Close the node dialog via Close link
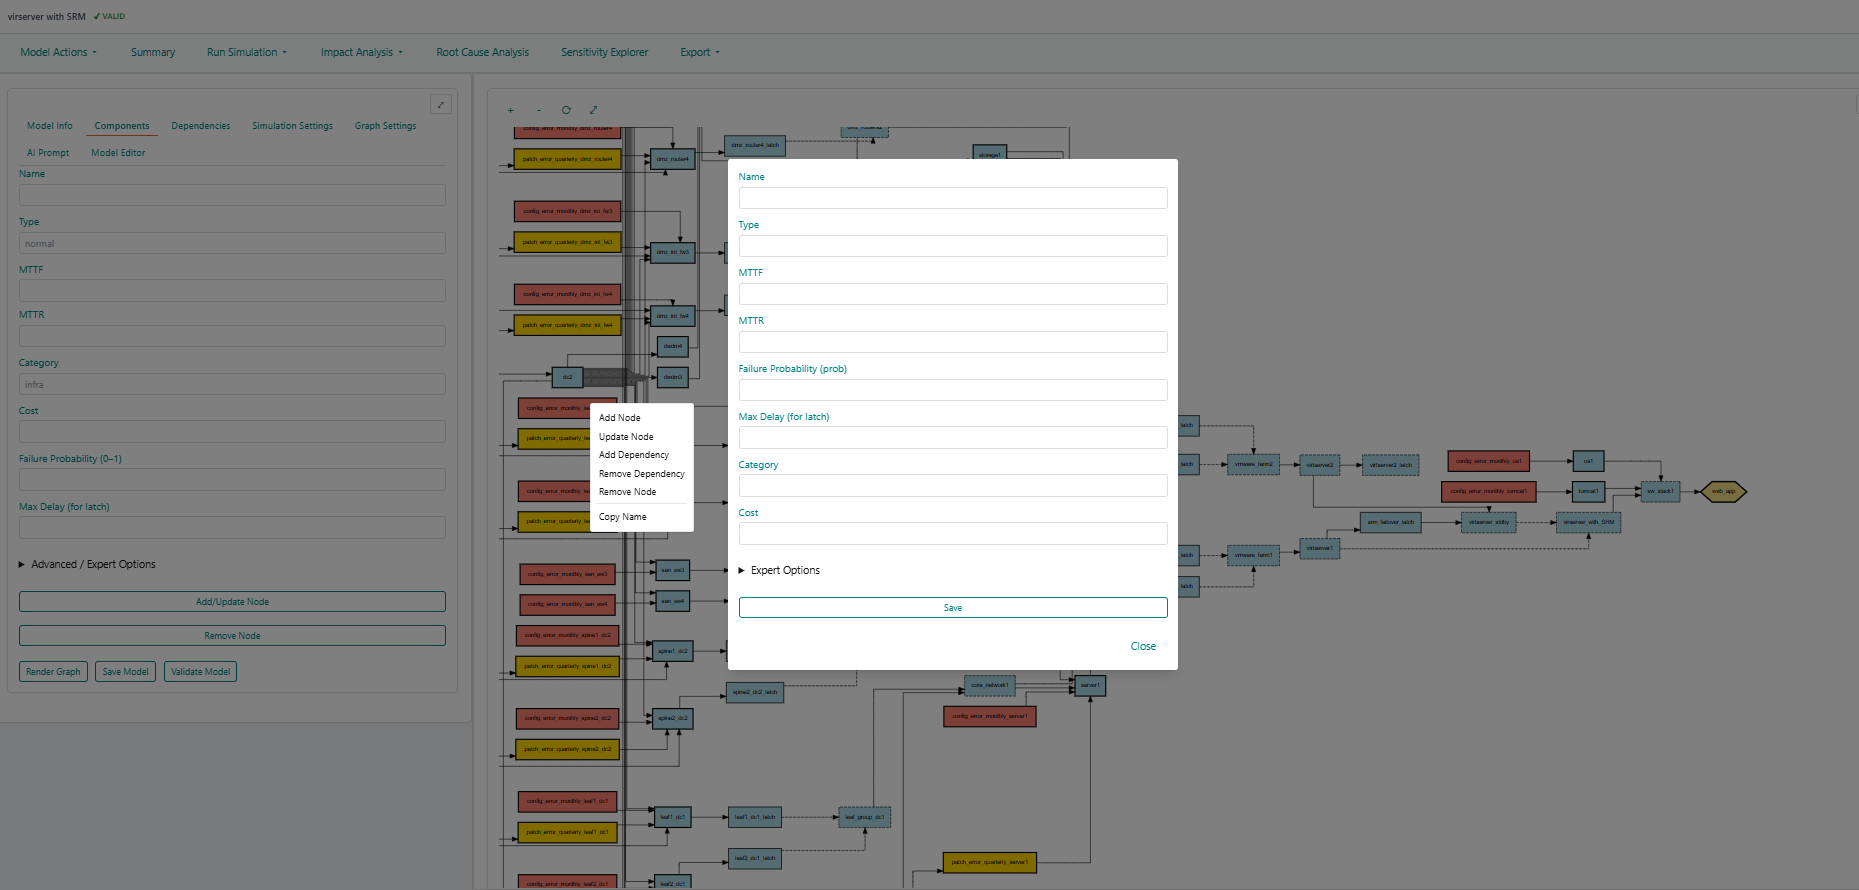Image resolution: width=1859 pixels, height=890 pixels. (1143, 646)
